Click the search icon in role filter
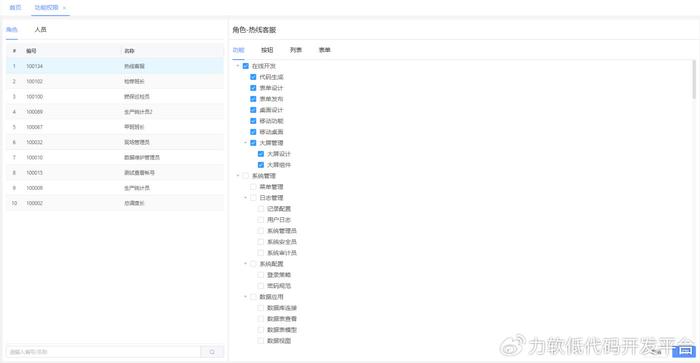Screen dimensions: 700x363 [212, 352]
